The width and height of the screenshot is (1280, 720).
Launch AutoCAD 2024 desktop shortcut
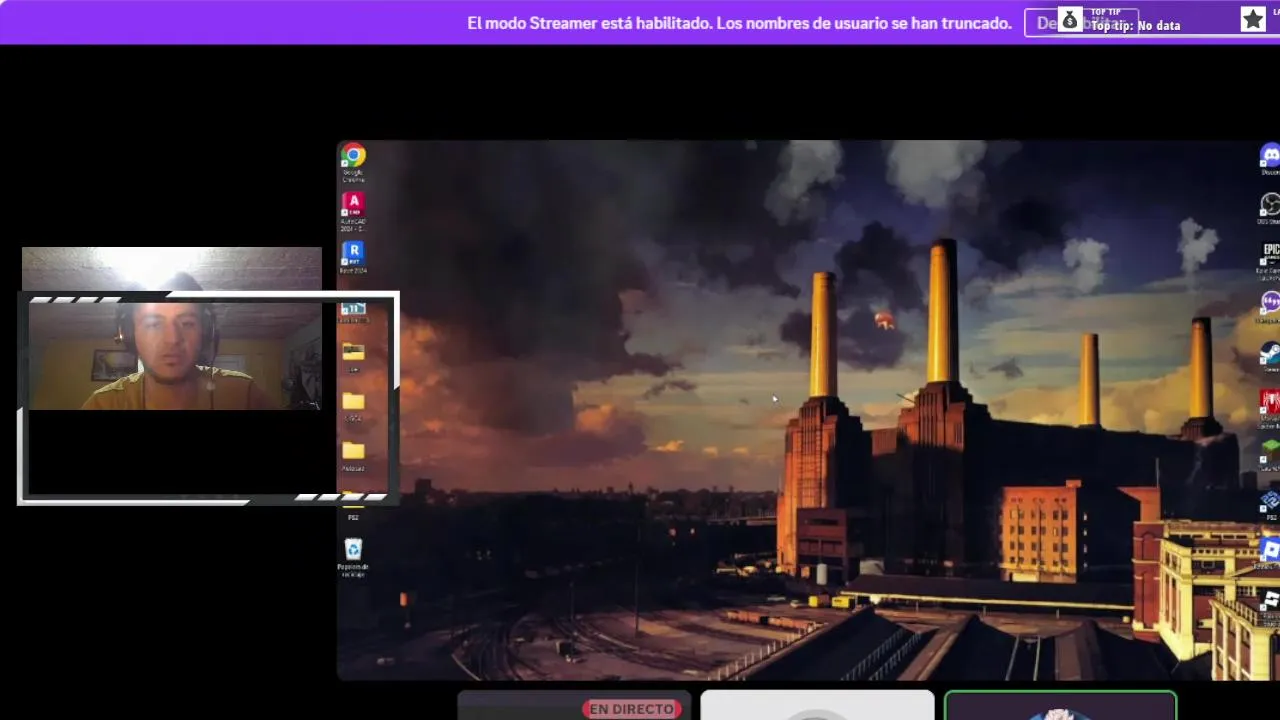353,210
